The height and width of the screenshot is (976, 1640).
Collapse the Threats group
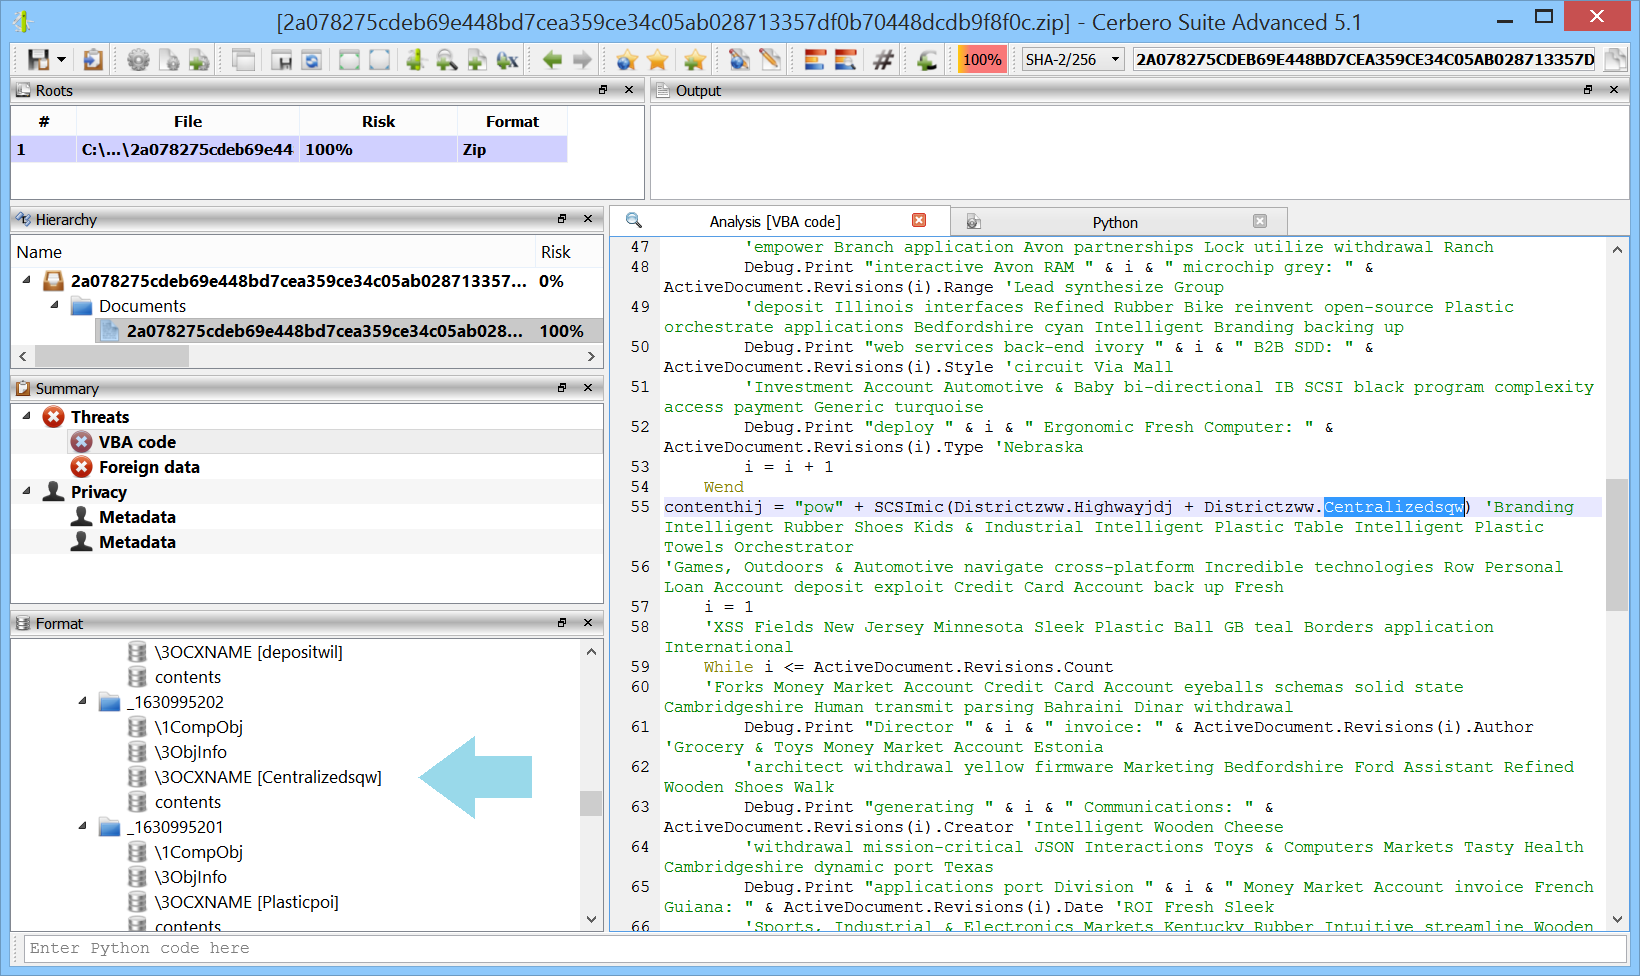coord(27,417)
